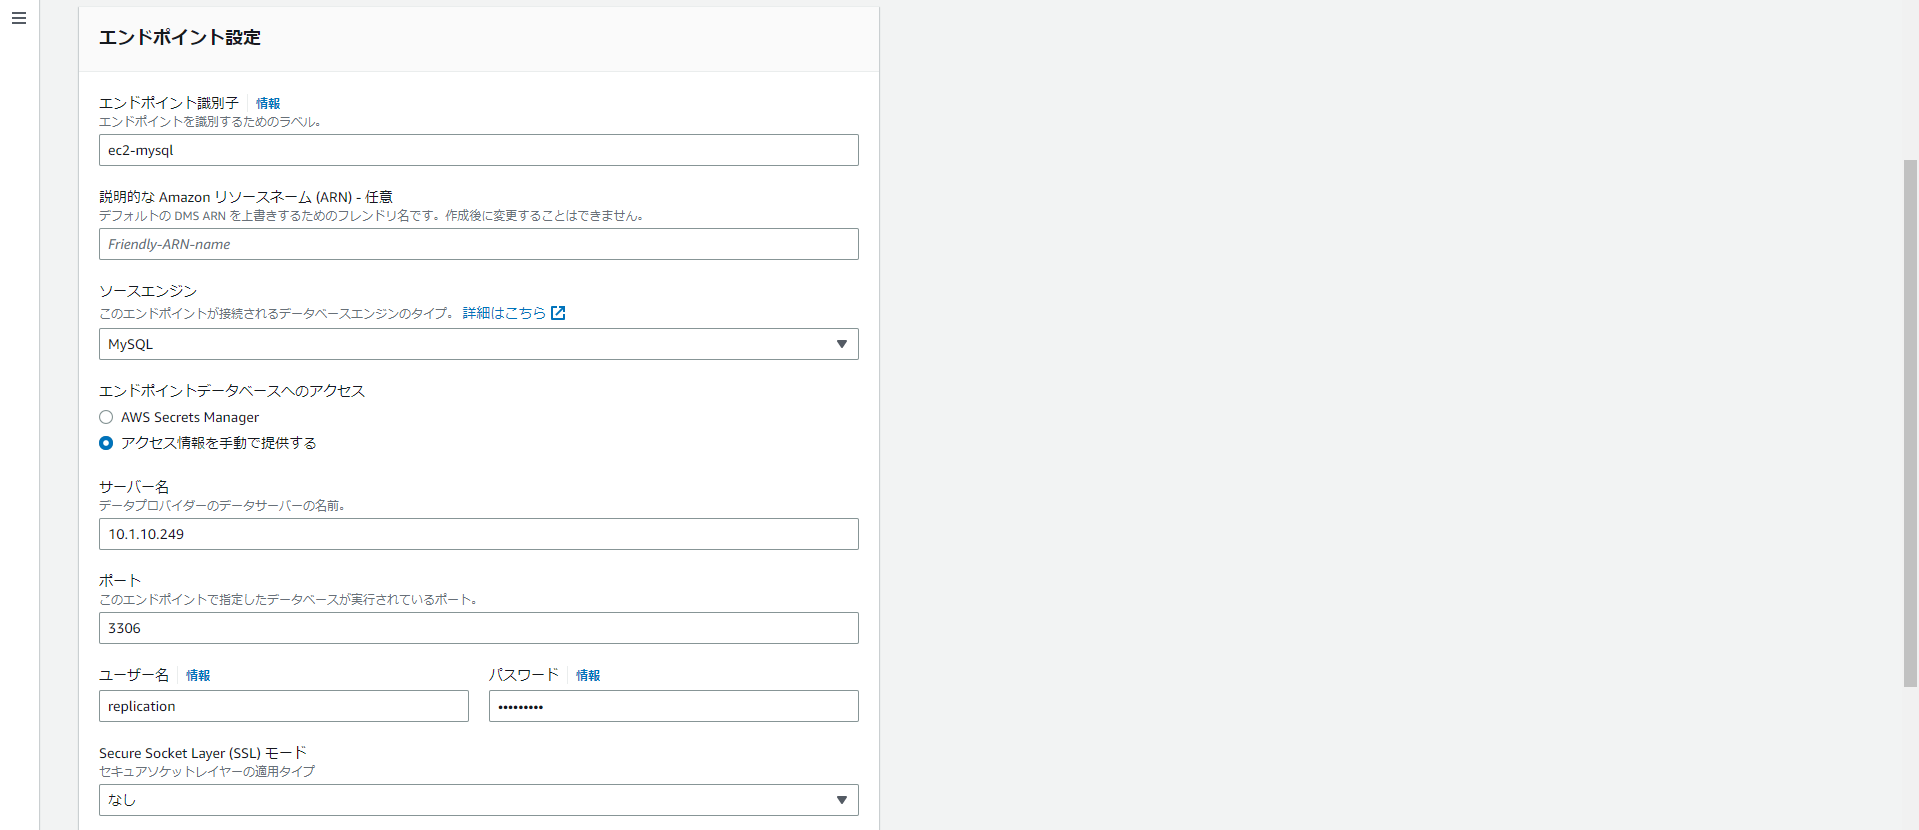The width and height of the screenshot is (1919, 830).
Task: Click the page vertical scrollbar
Action: pyautogui.click(x=1910, y=423)
